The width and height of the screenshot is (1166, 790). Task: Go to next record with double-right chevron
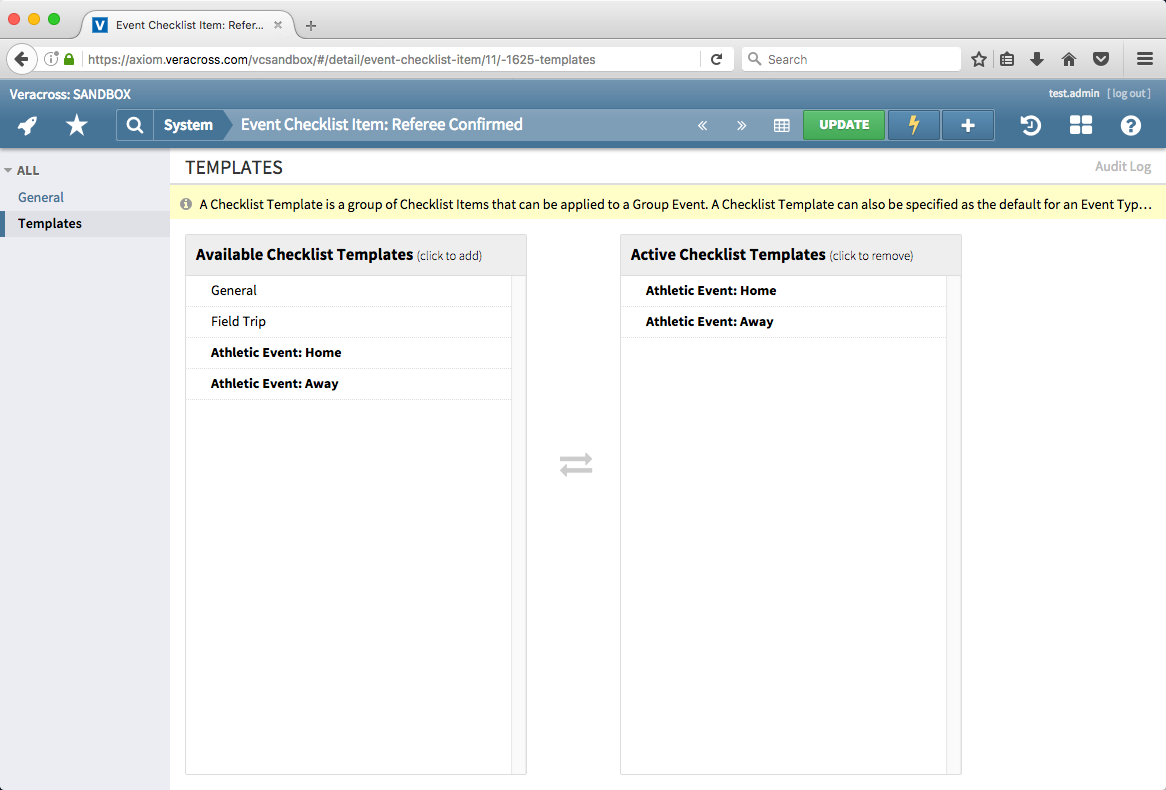(x=741, y=126)
